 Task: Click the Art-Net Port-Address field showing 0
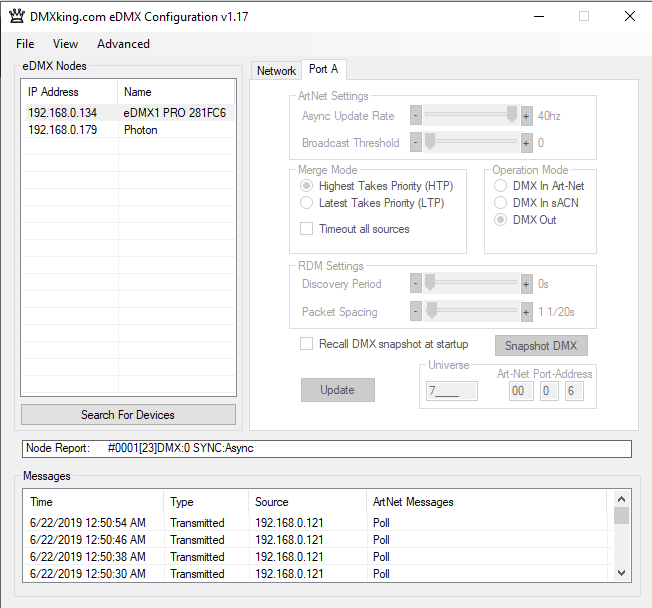[x=549, y=391]
